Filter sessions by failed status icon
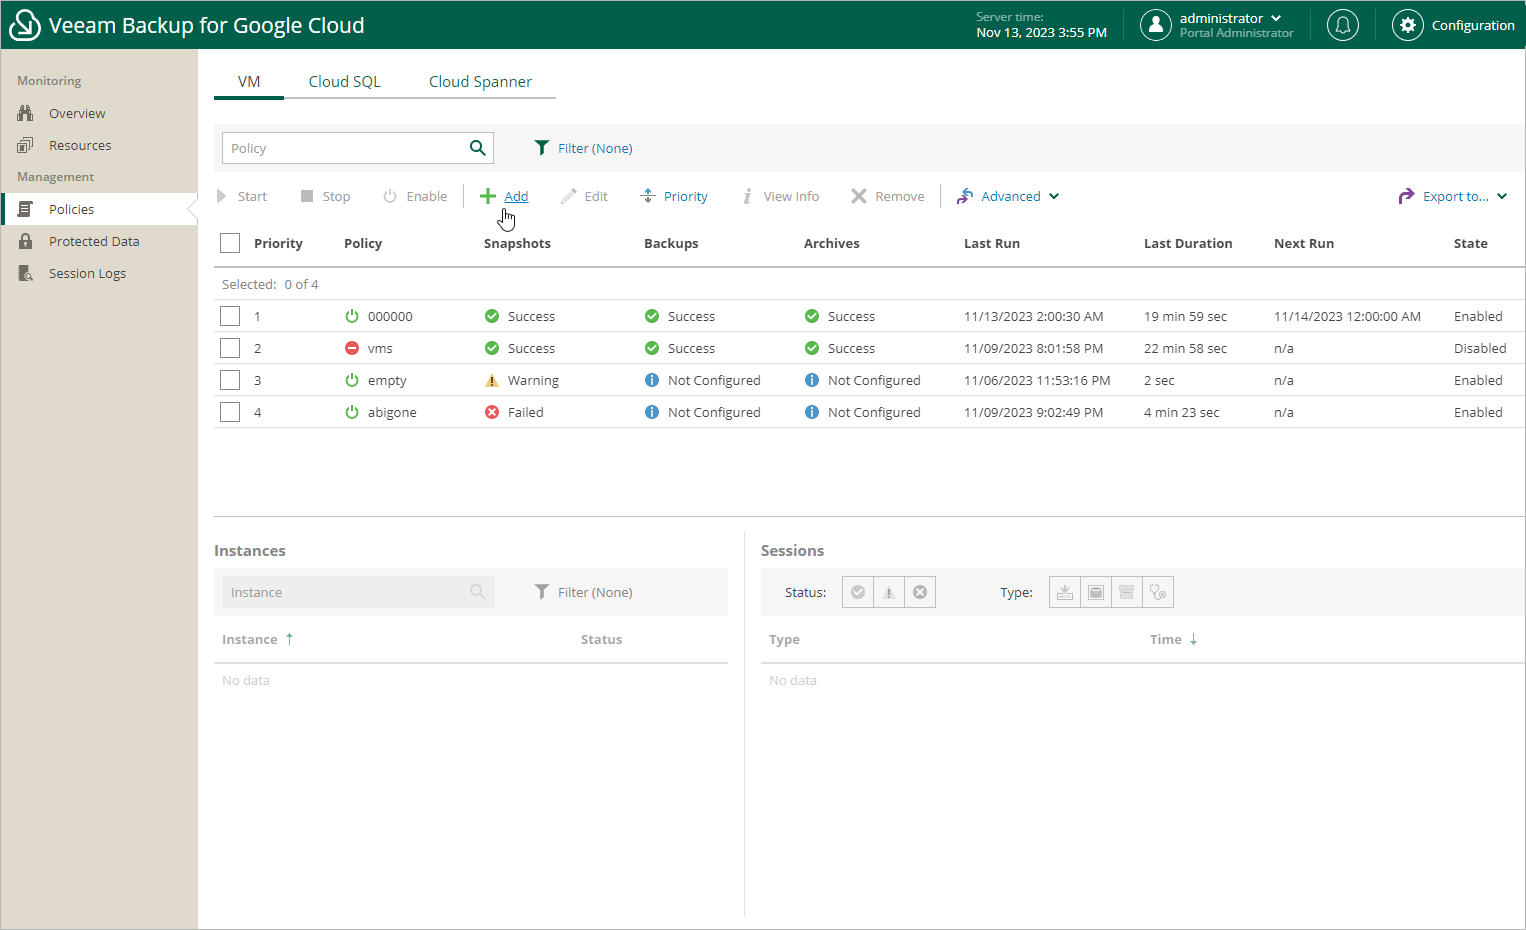The width and height of the screenshot is (1526, 930). (x=920, y=592)
